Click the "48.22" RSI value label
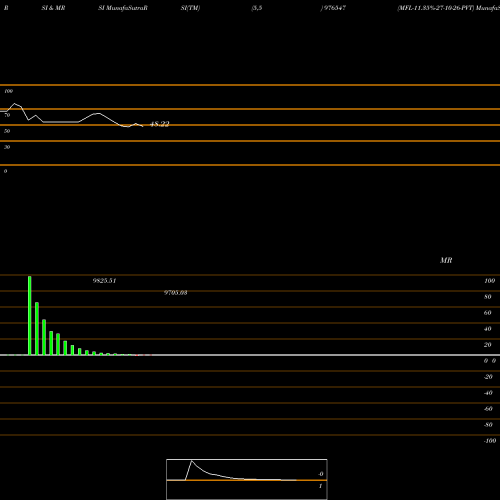This screenshot has height=500, width=500. coord(160,124)
